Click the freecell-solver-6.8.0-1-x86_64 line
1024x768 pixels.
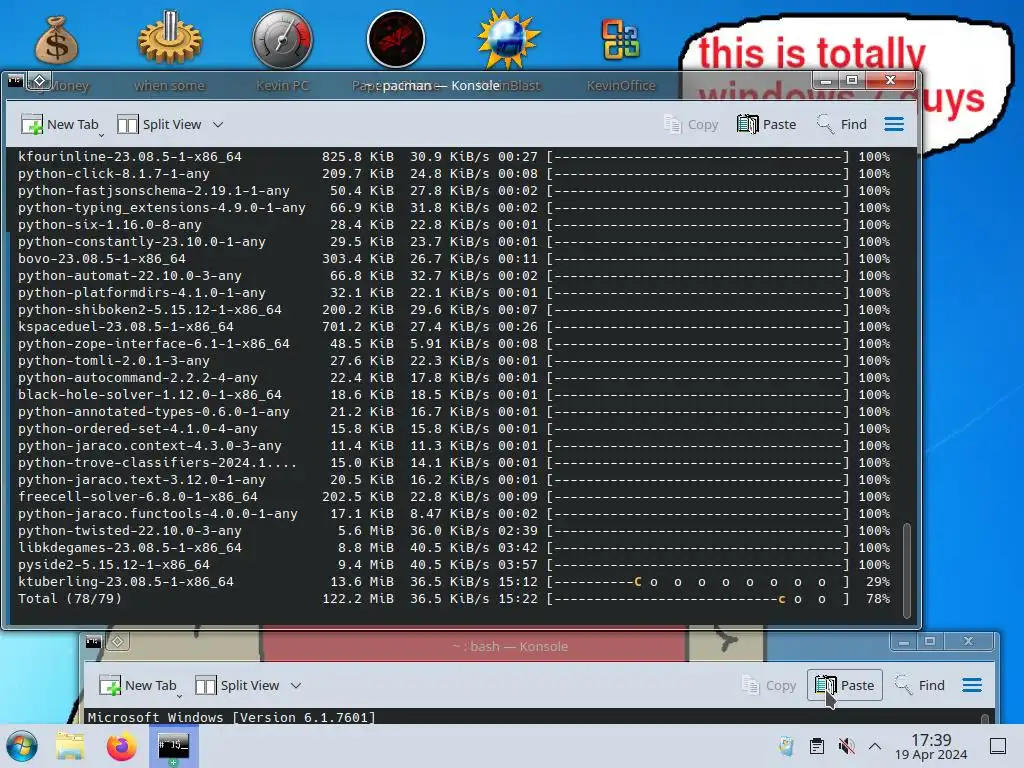pyautogui.click(x=454, y=496)
